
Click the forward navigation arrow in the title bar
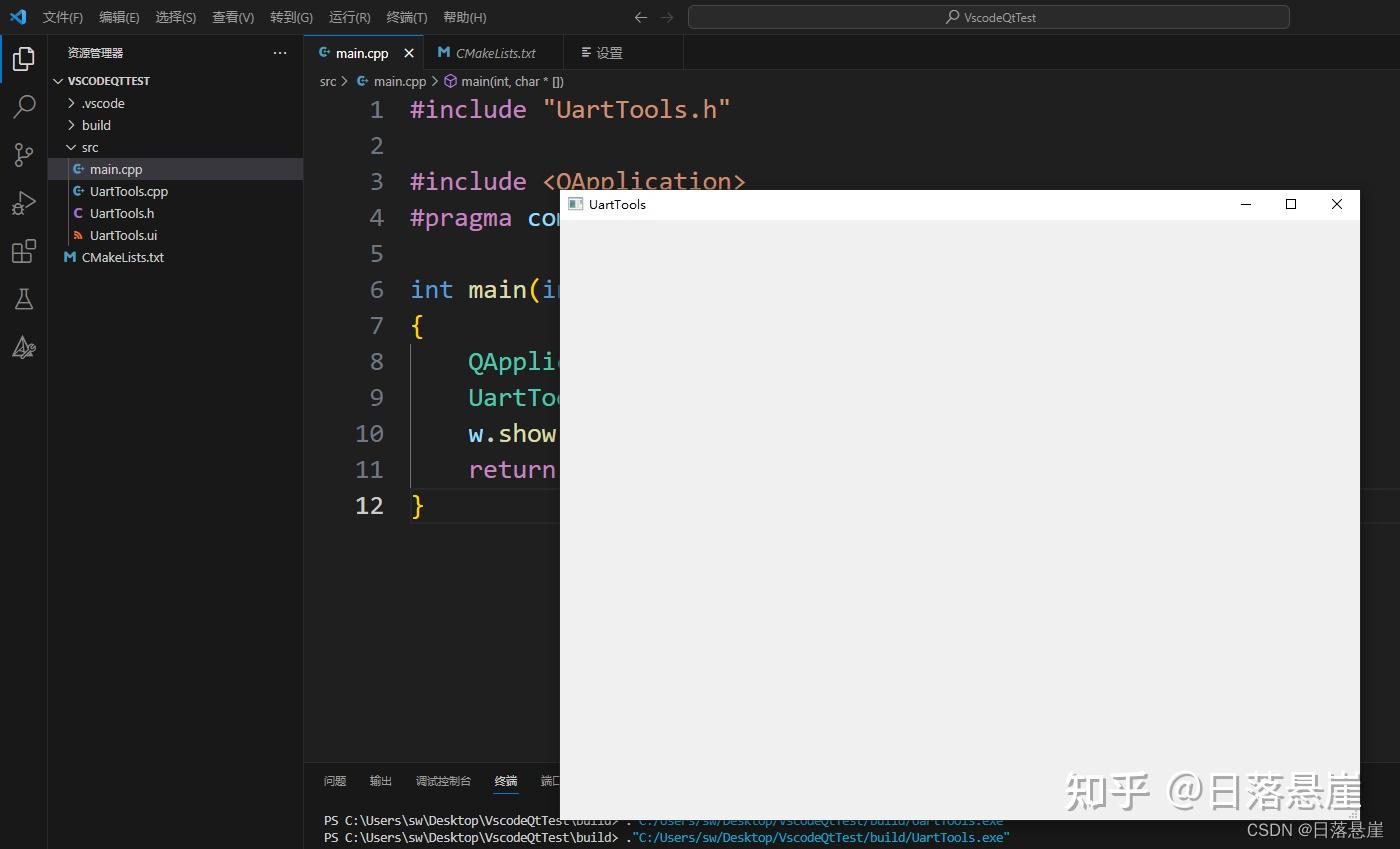point(667,17)
